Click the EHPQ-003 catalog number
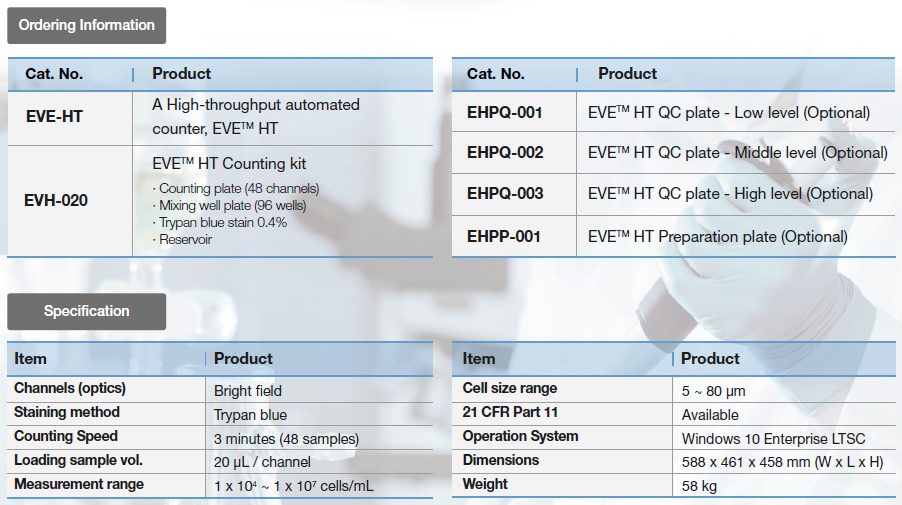This screenshot has width=902, height=505. pos(505,194)
